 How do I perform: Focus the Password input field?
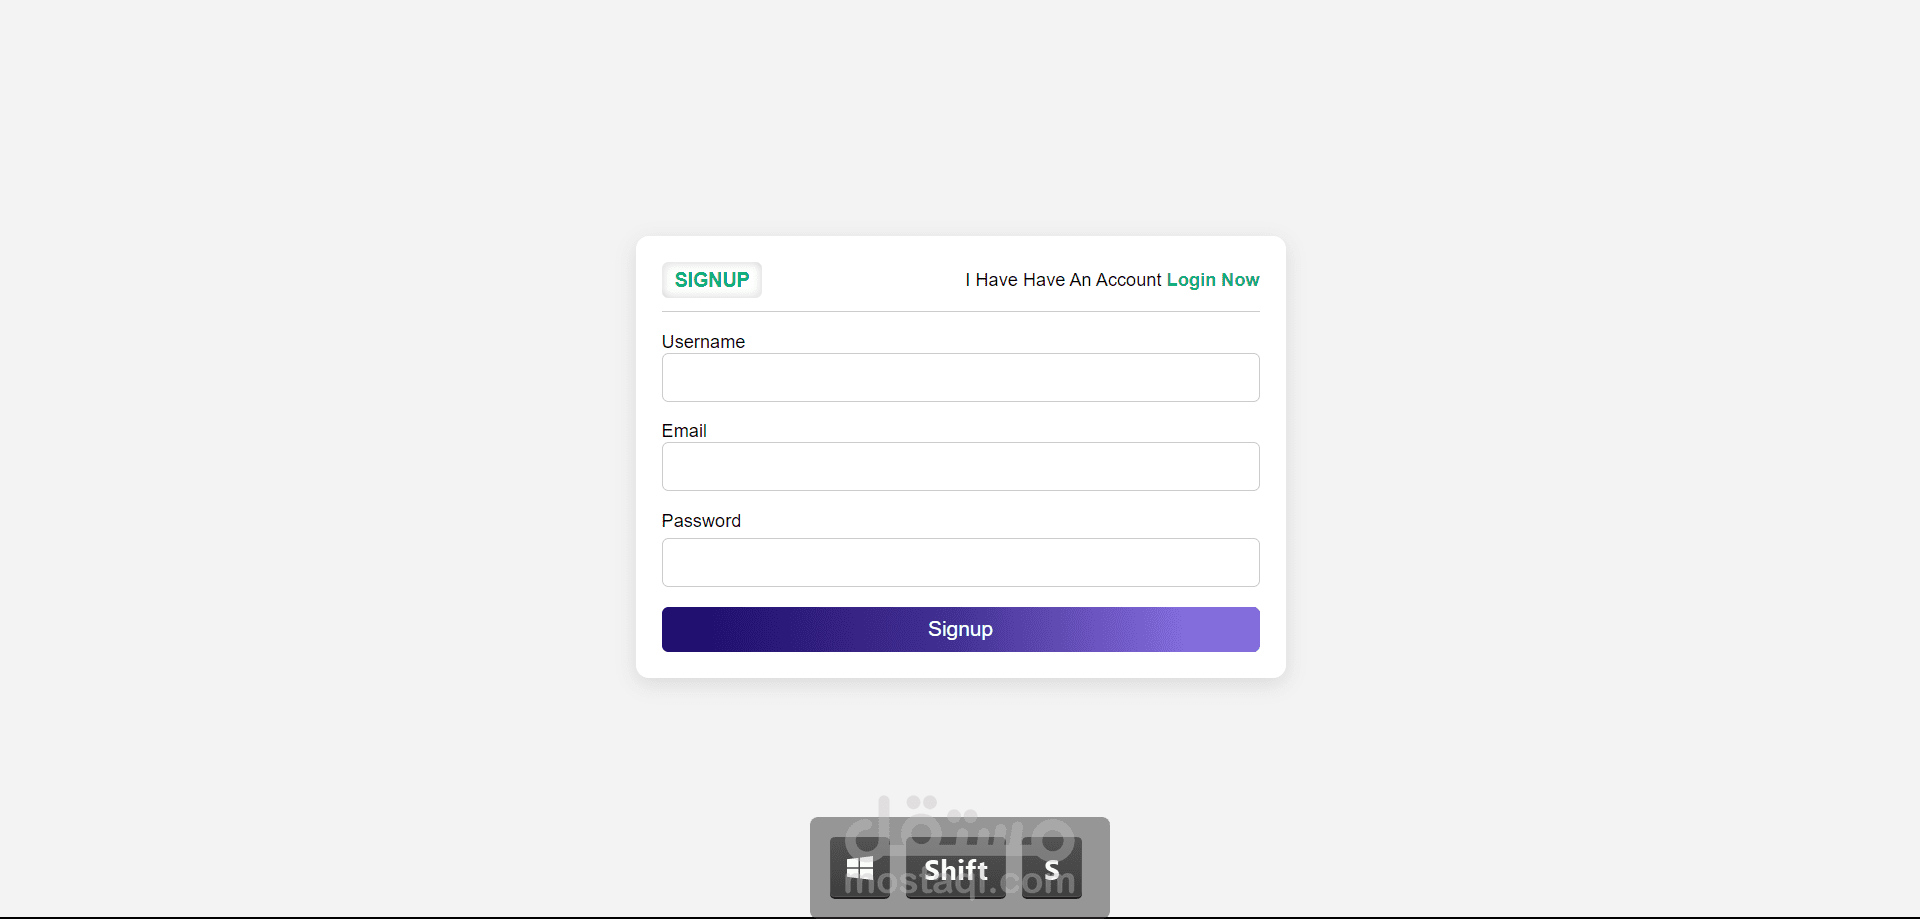coord(960,563)
